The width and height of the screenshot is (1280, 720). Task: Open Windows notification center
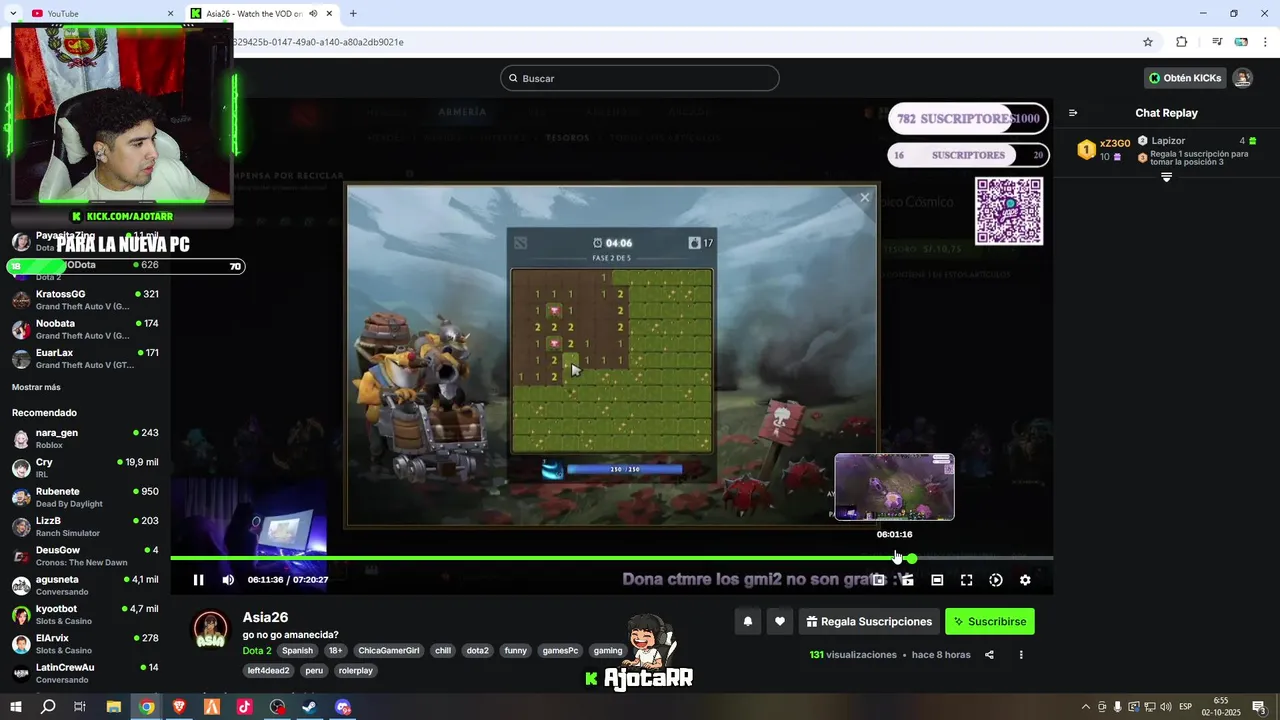click(1259, 707)
